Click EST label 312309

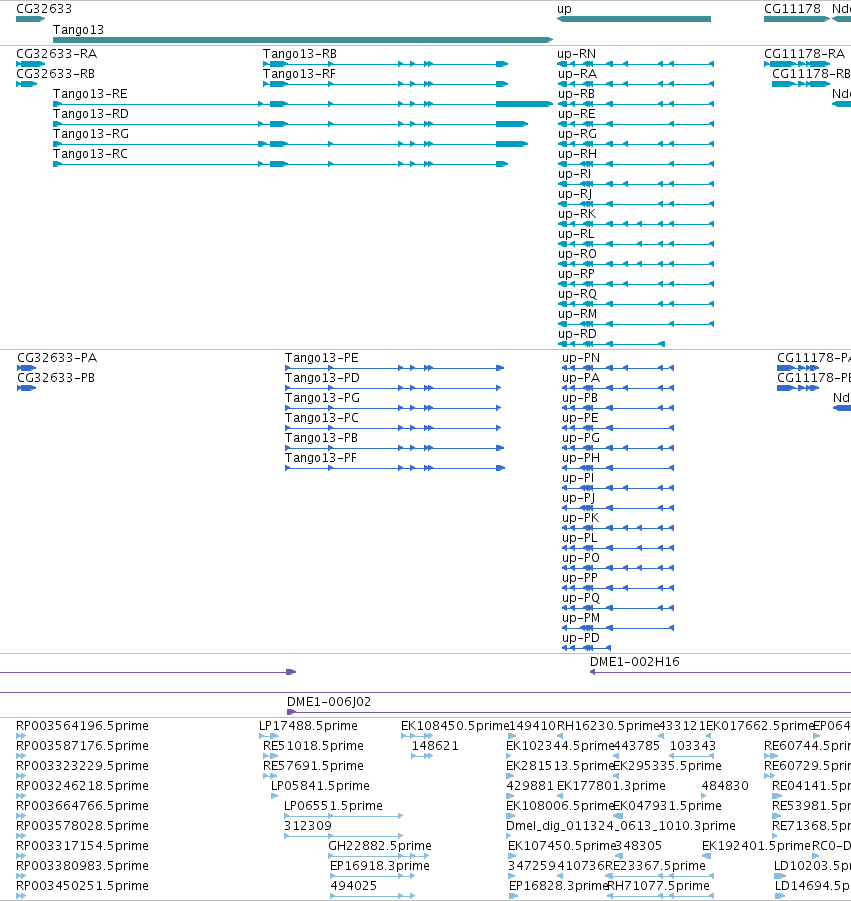point(308,826)
